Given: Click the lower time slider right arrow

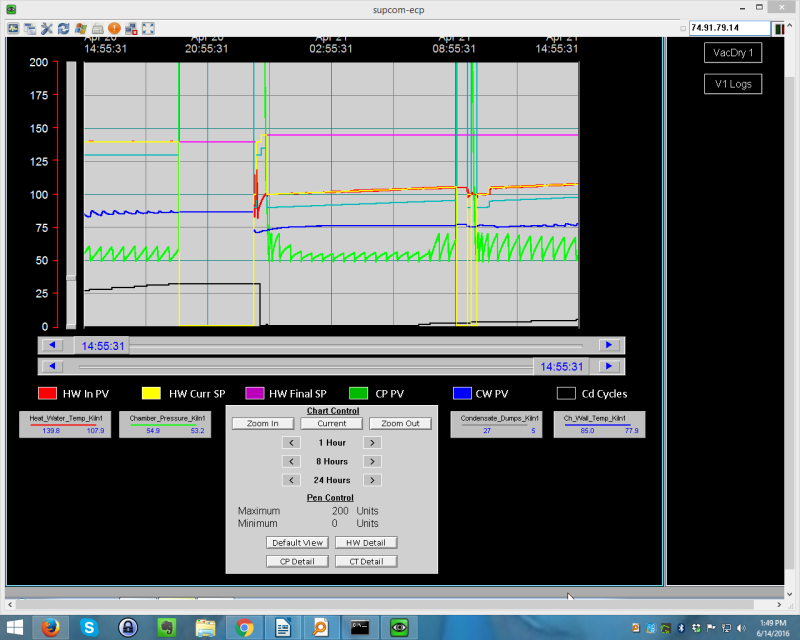Looking at the screenshot, I should click(609, 366).
